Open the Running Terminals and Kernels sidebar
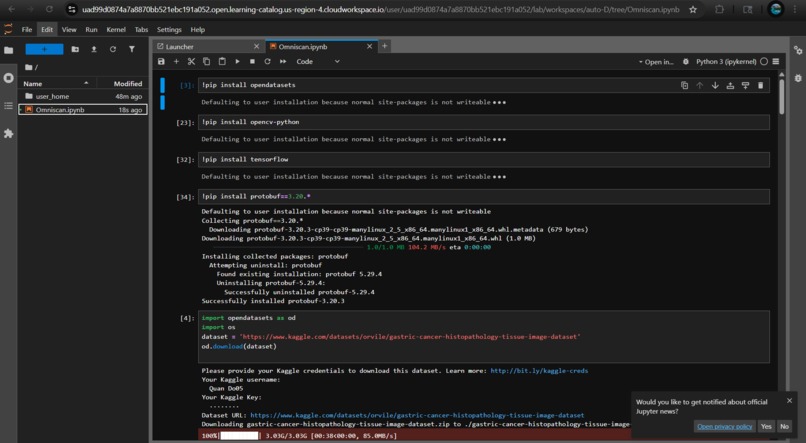The width and height of the screenshot is (806, 443). (x=8, y=78)
